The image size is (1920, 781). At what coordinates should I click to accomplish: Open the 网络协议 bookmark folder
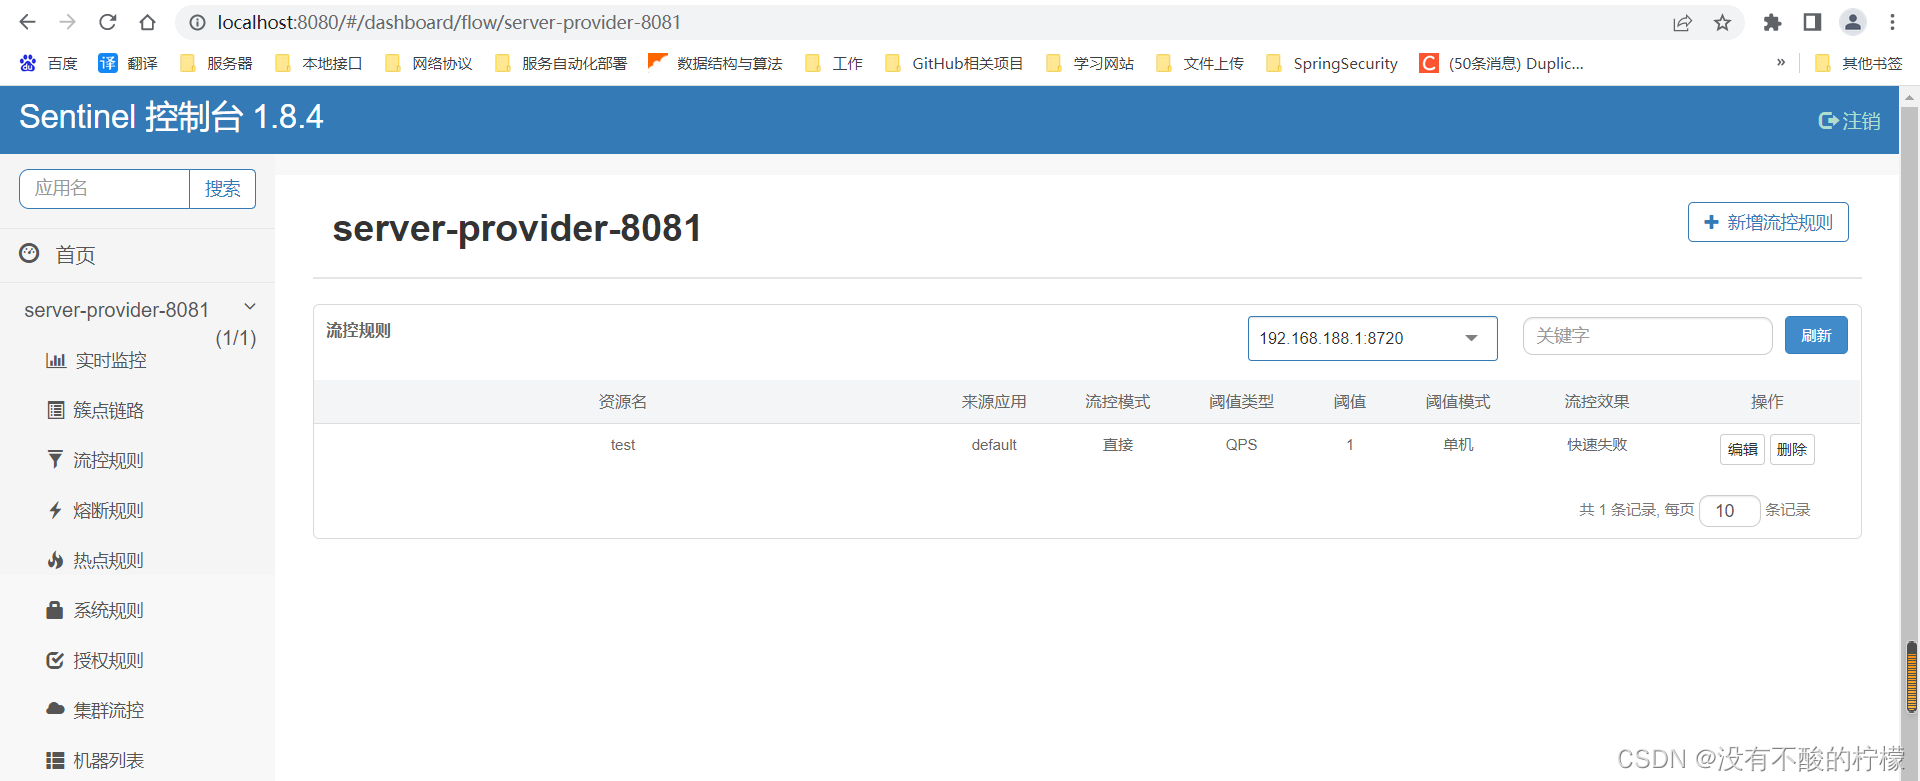428,63
